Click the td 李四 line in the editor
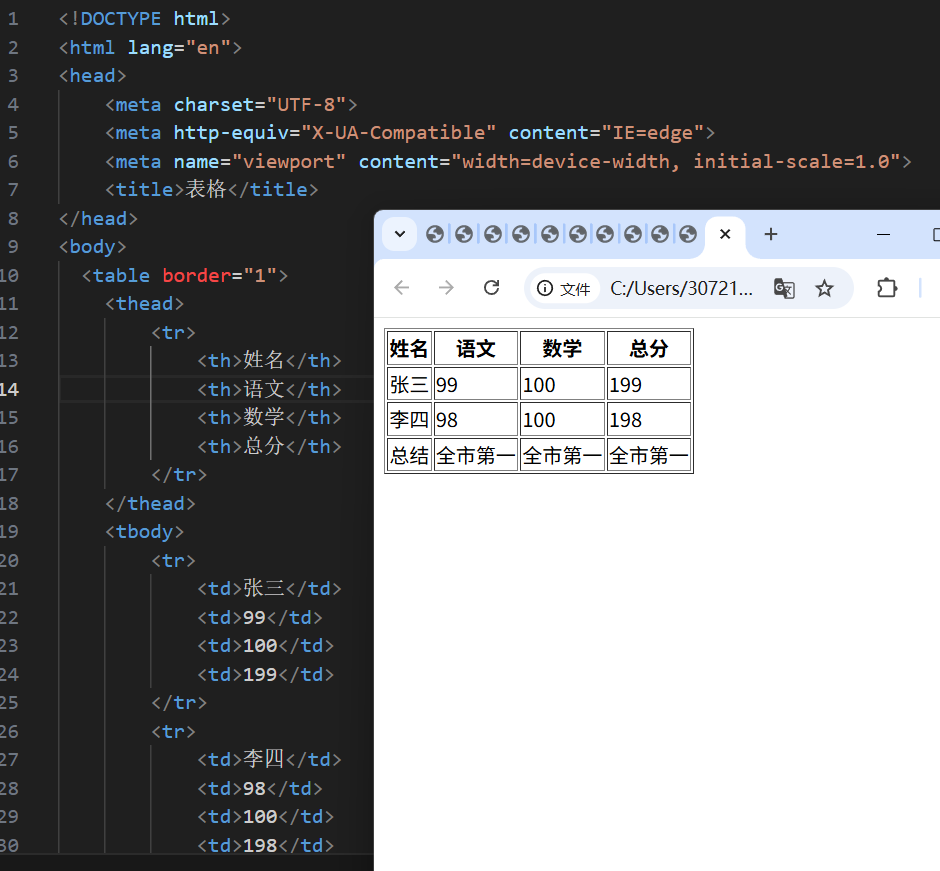Image resolution: width=940 pixels, height=871 pixels. tap(270, 760)
